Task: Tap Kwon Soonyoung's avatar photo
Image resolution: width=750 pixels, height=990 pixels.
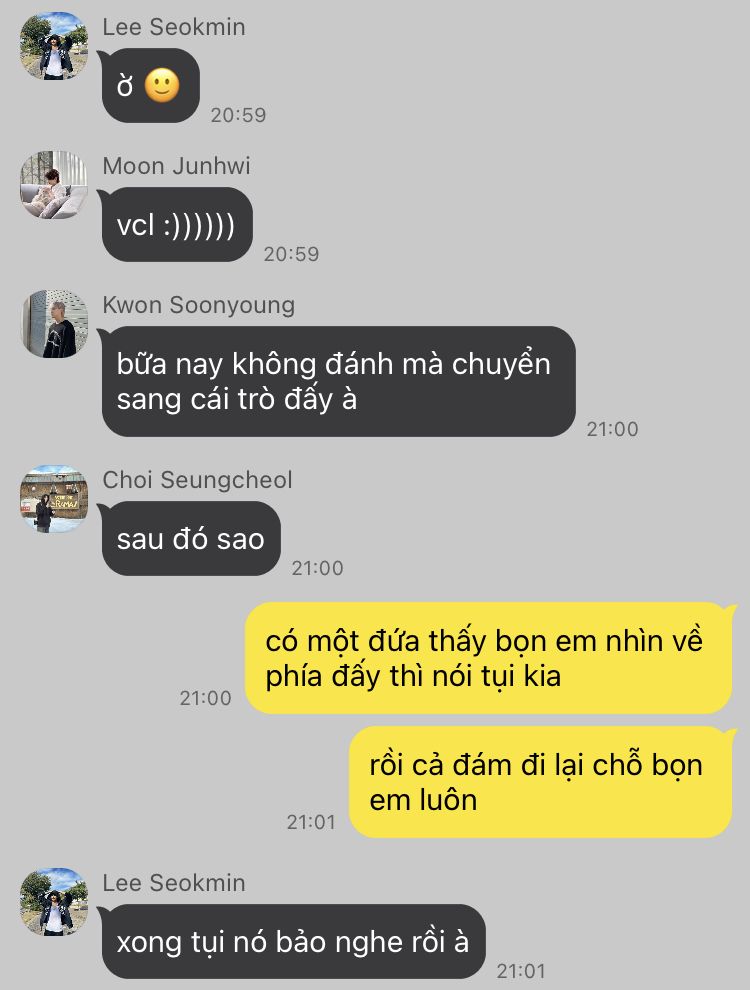Action: click(54, 324)
